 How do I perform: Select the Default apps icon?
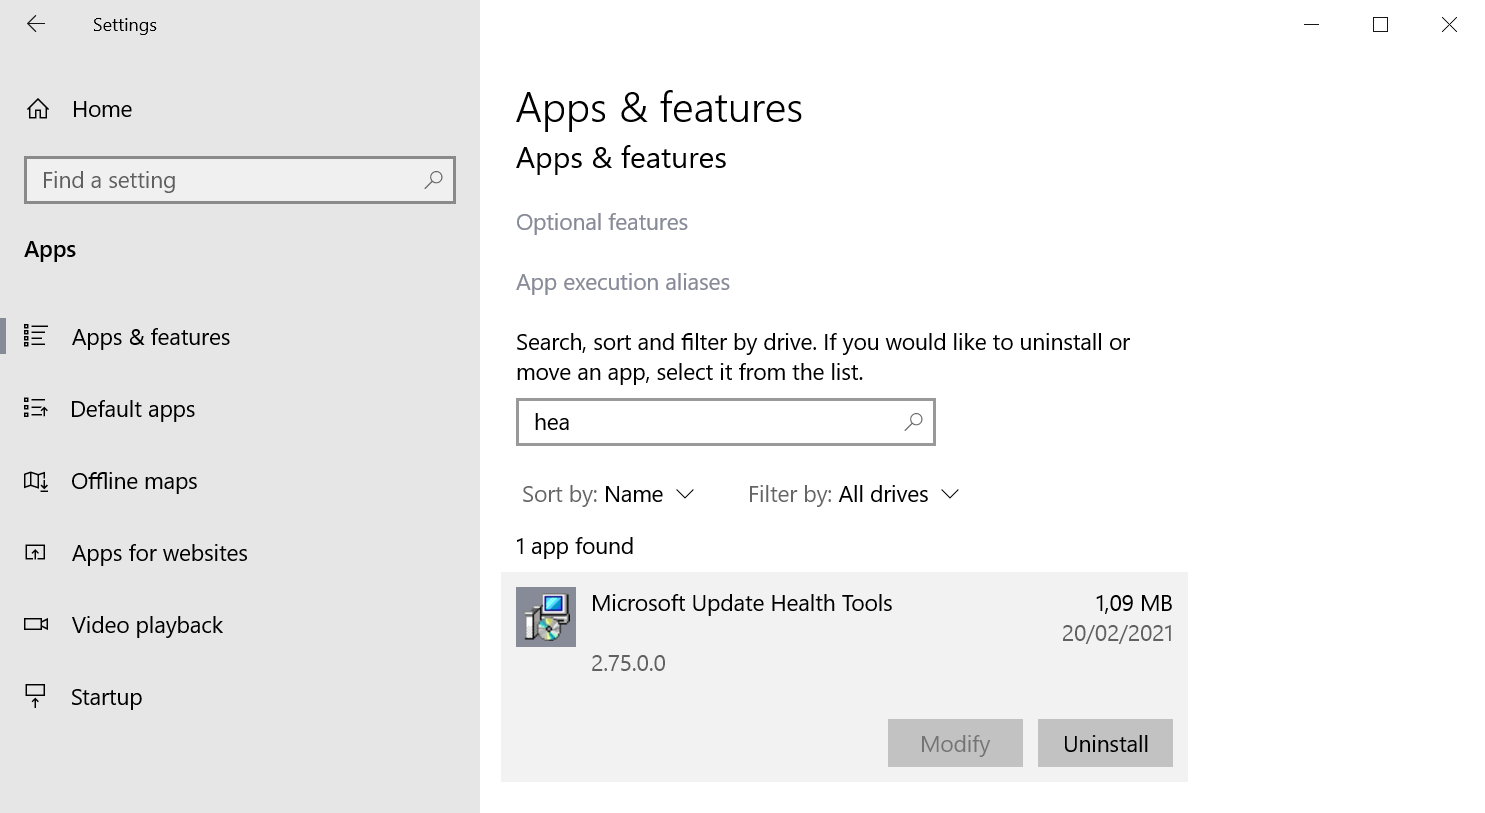(x=35, y=409)
